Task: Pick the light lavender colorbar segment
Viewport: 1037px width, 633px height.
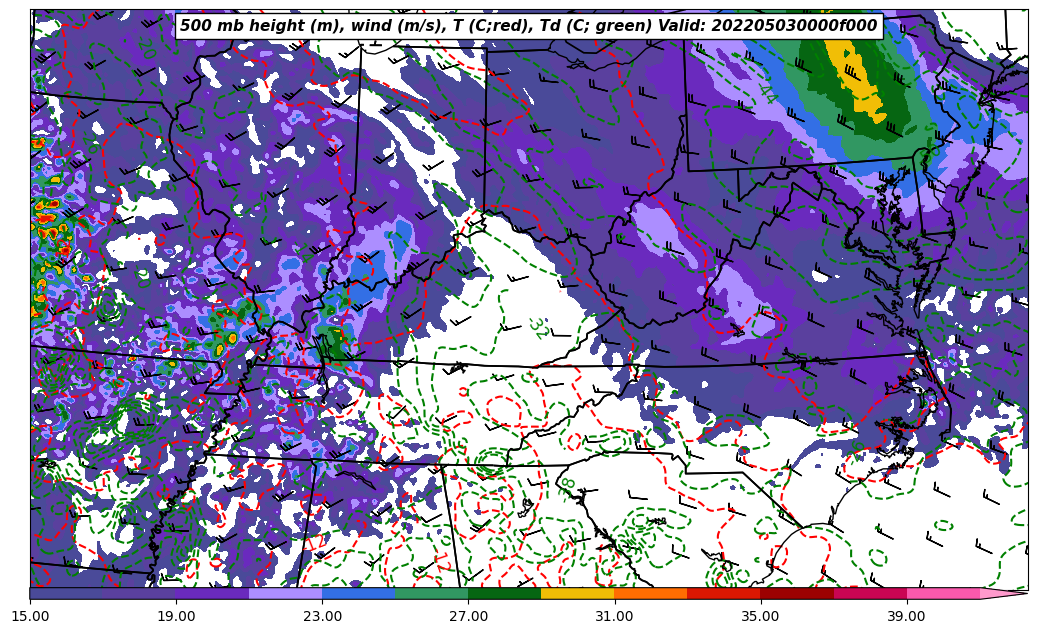Action: (x=285, y=593)
